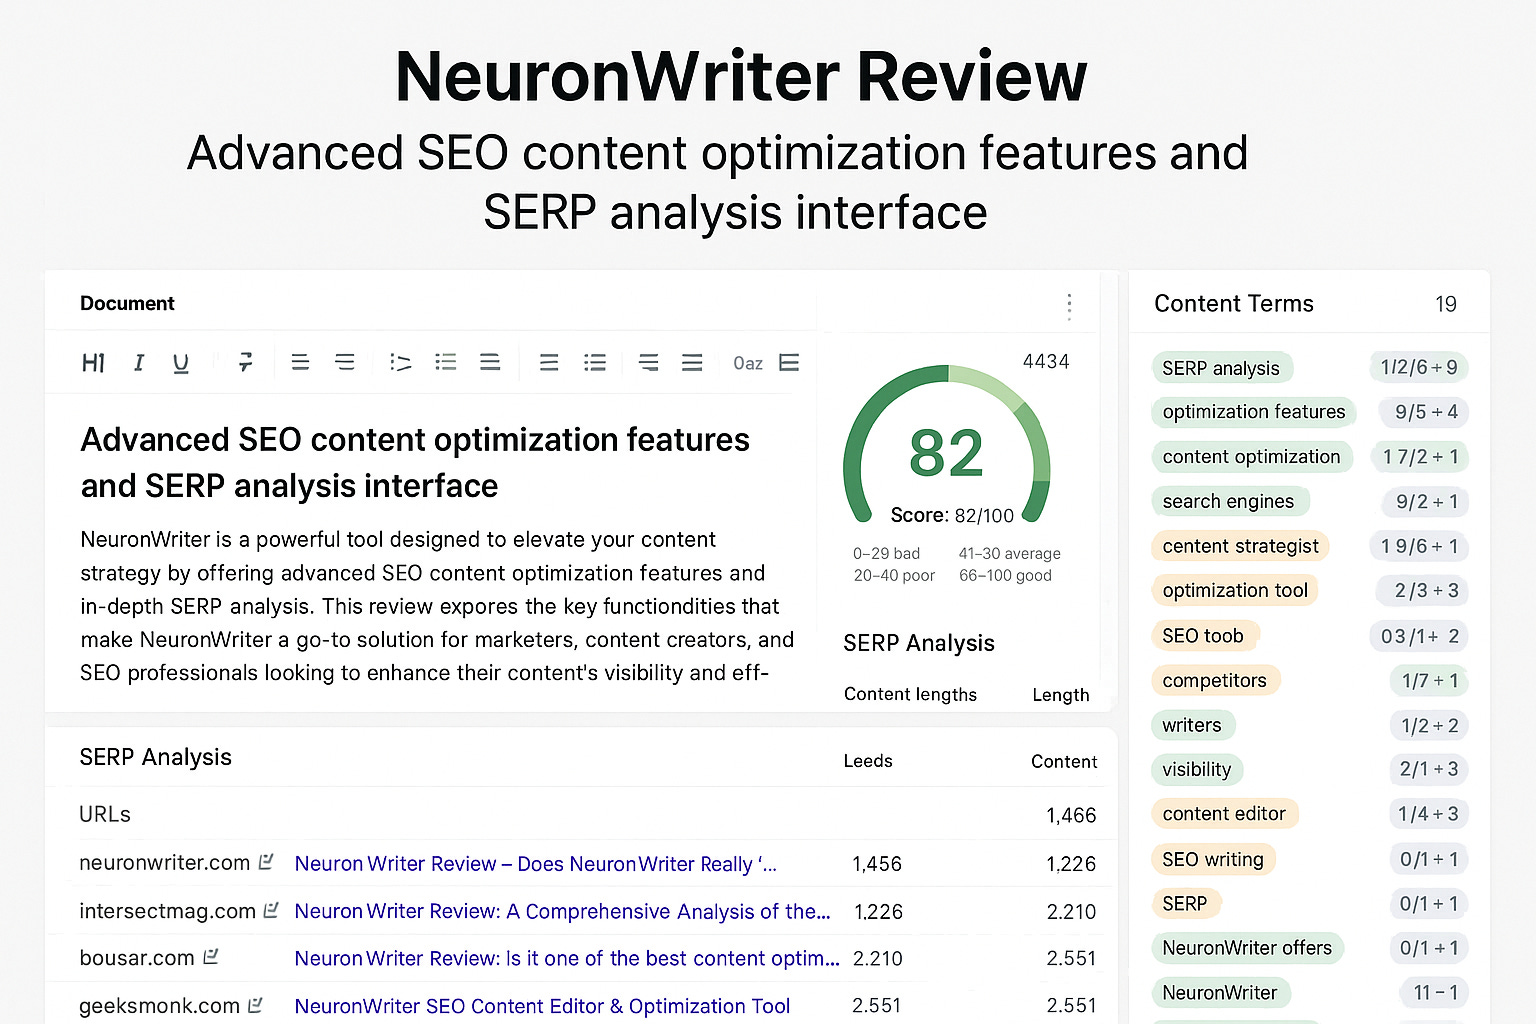Click the 82 score gauge

[x=947, y=445]
